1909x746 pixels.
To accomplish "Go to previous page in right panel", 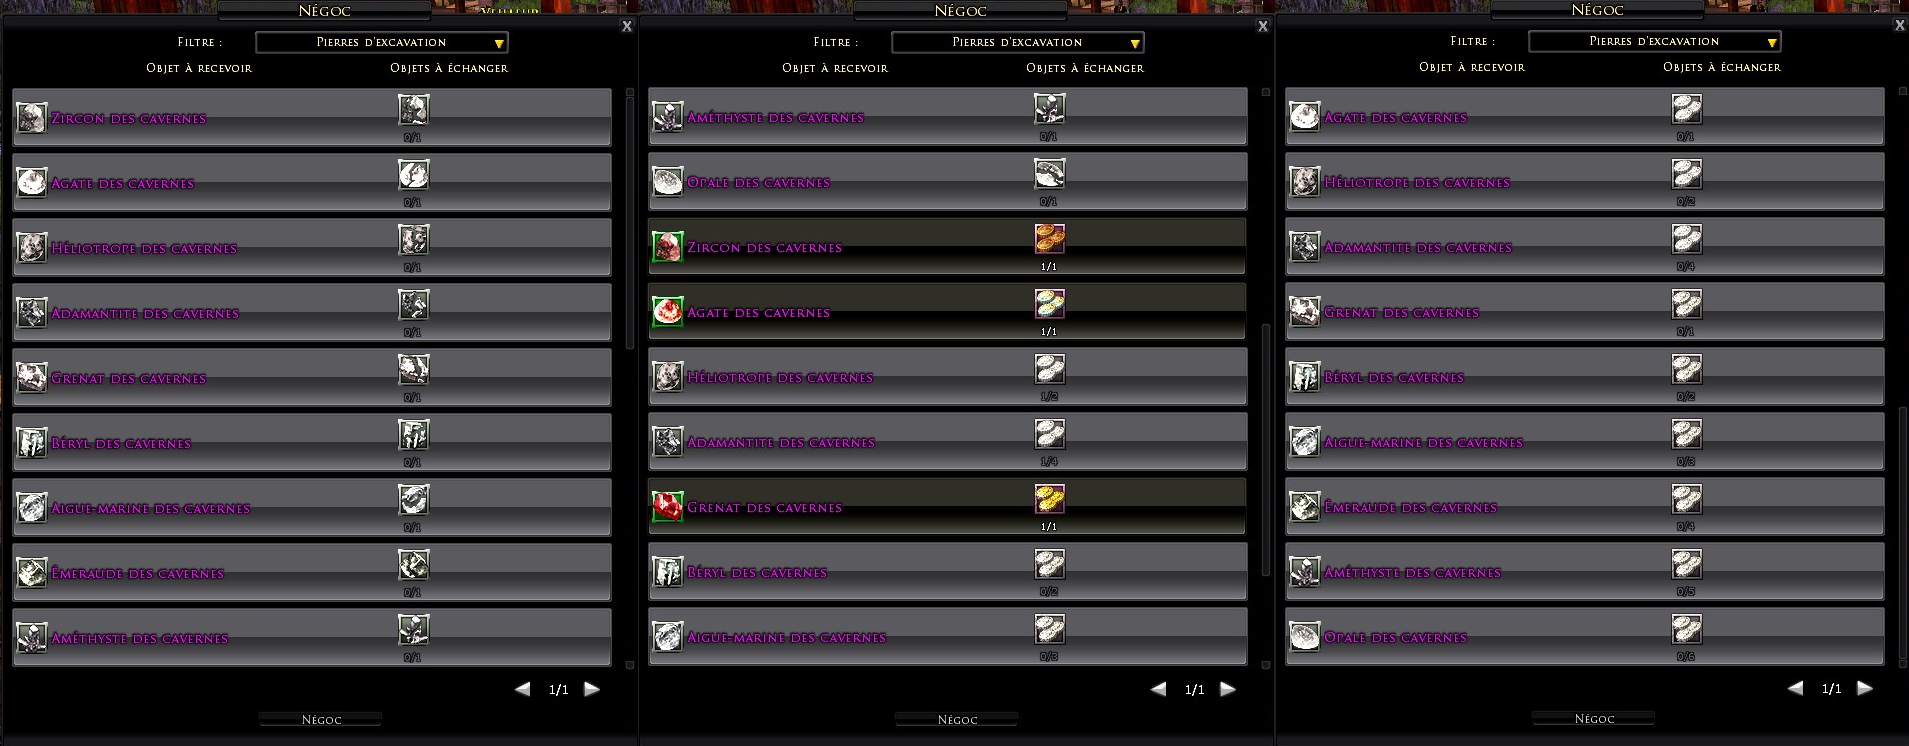I will 1795,688.
